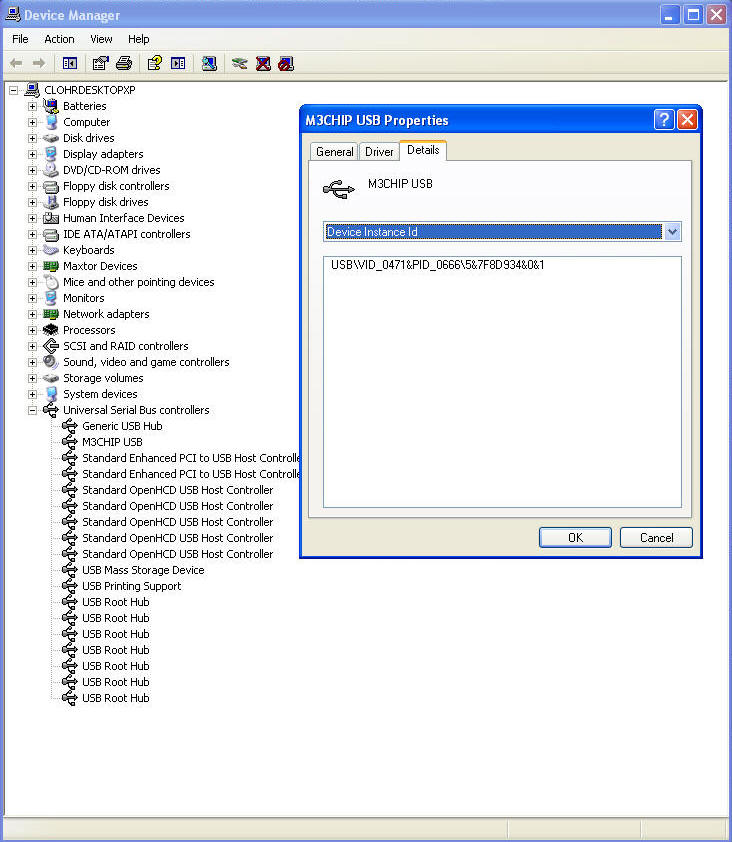Click the Floppy disk controllers icon

51,186
